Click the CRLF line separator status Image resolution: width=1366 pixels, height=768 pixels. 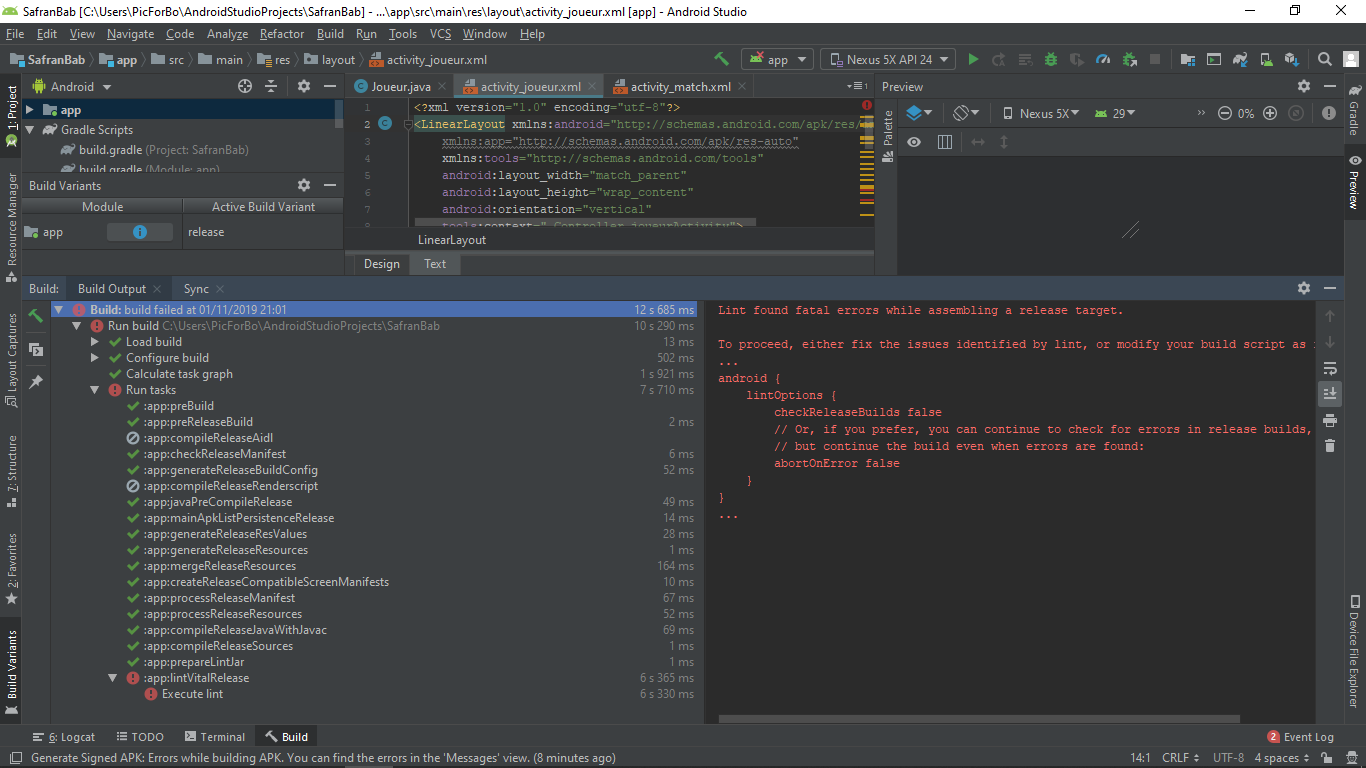[1181, 758]
